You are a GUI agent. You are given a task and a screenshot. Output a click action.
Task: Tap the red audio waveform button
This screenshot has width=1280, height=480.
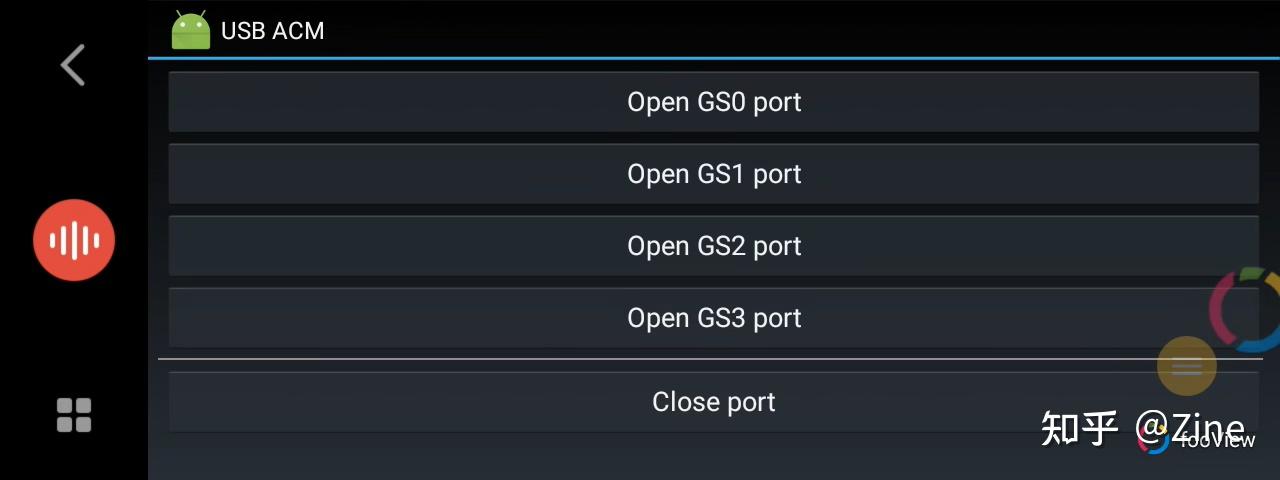pyautogui.click(x=74, y=240)
